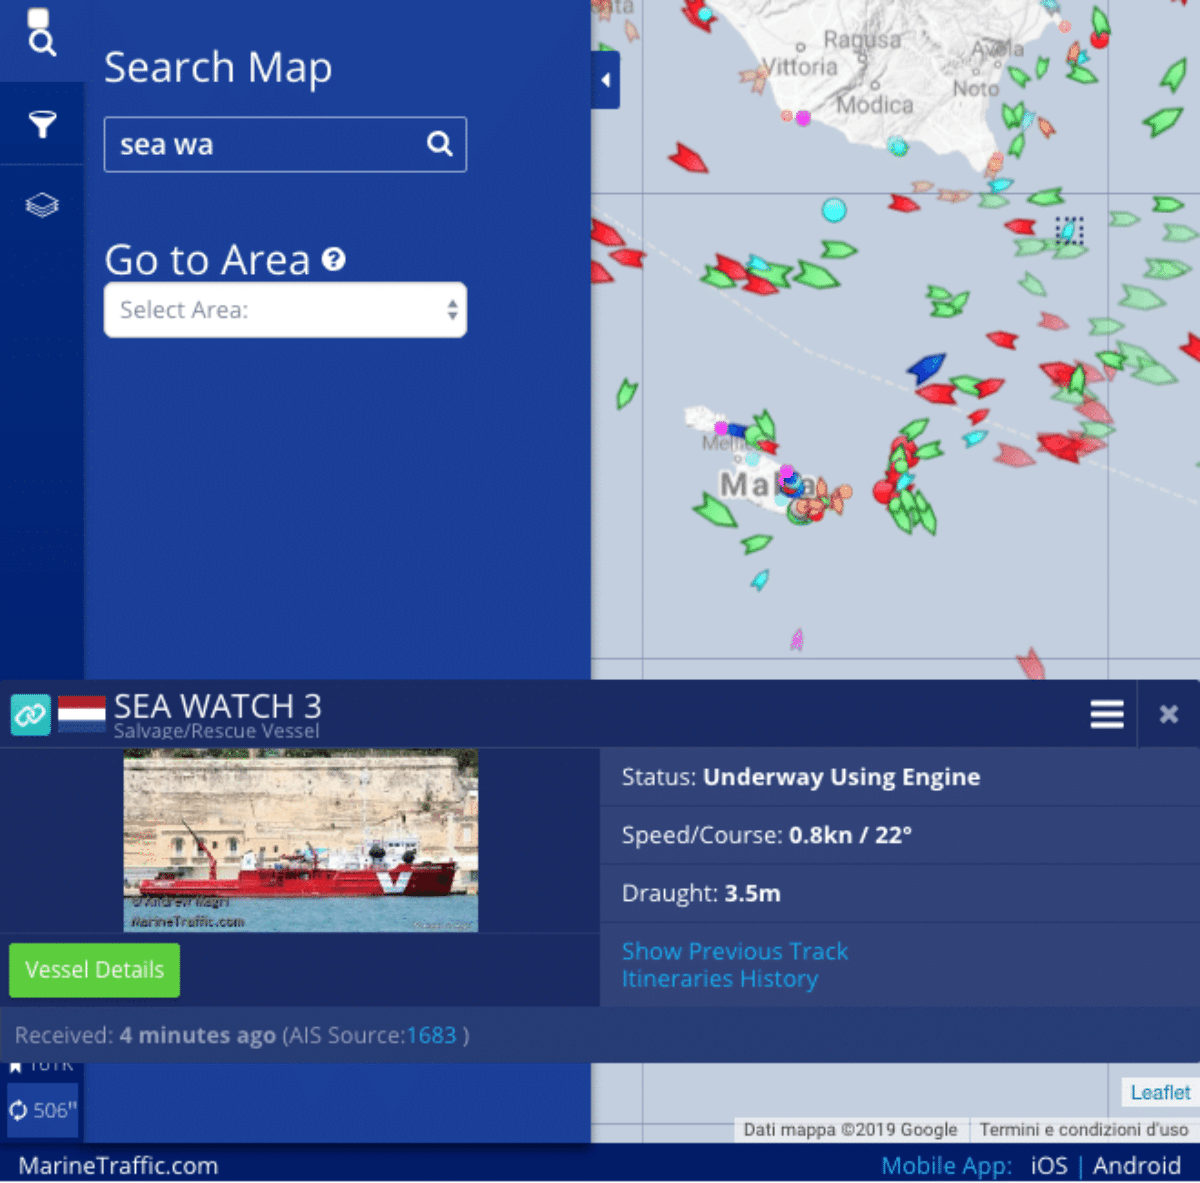1200x1183 pixels.
Task: Open Show Previous Track link
Action: click(x=734, y=951)
